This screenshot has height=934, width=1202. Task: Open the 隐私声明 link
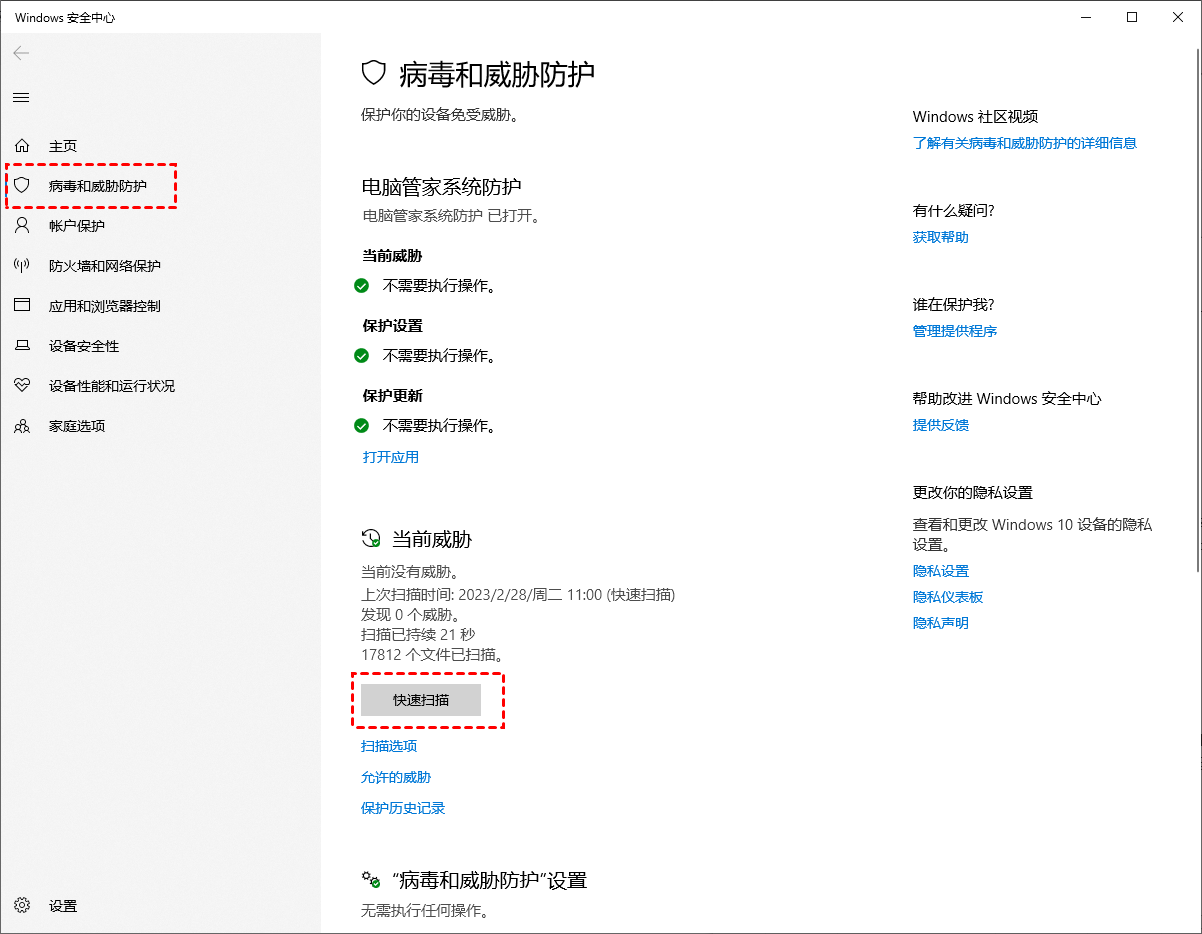point(941,623)
